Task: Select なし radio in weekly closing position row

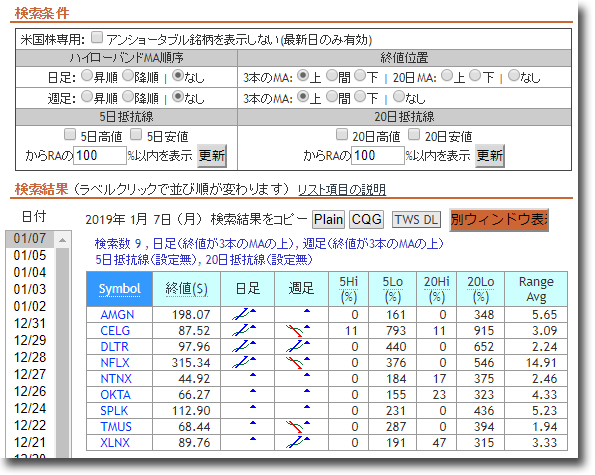Action: point(398,96)
